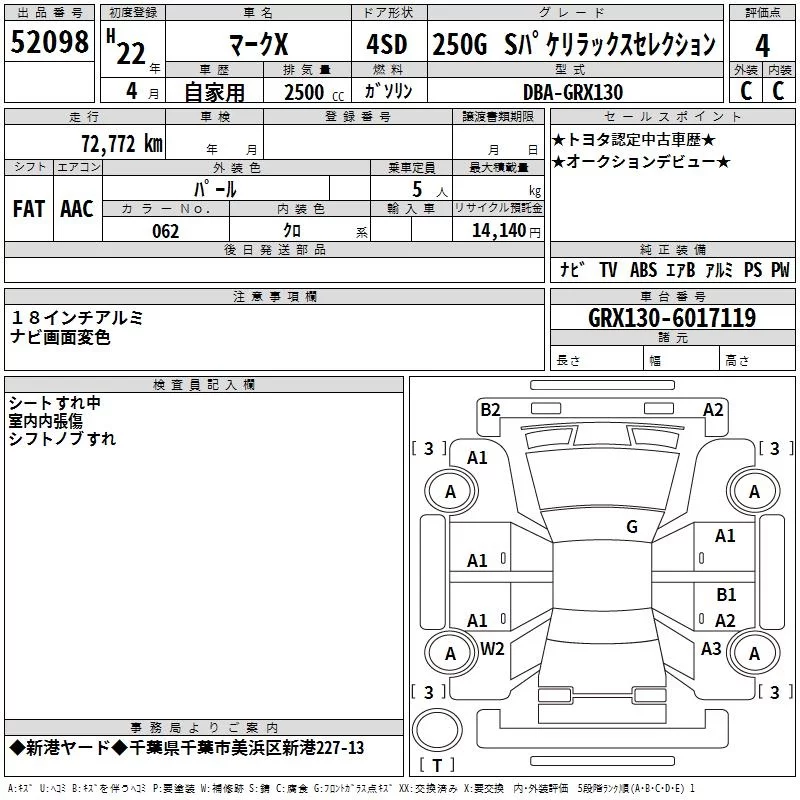The width and height of the screenshot is (800, 800).
Task: Click the rear-left wheel A circle
Action: coord(451,653)
